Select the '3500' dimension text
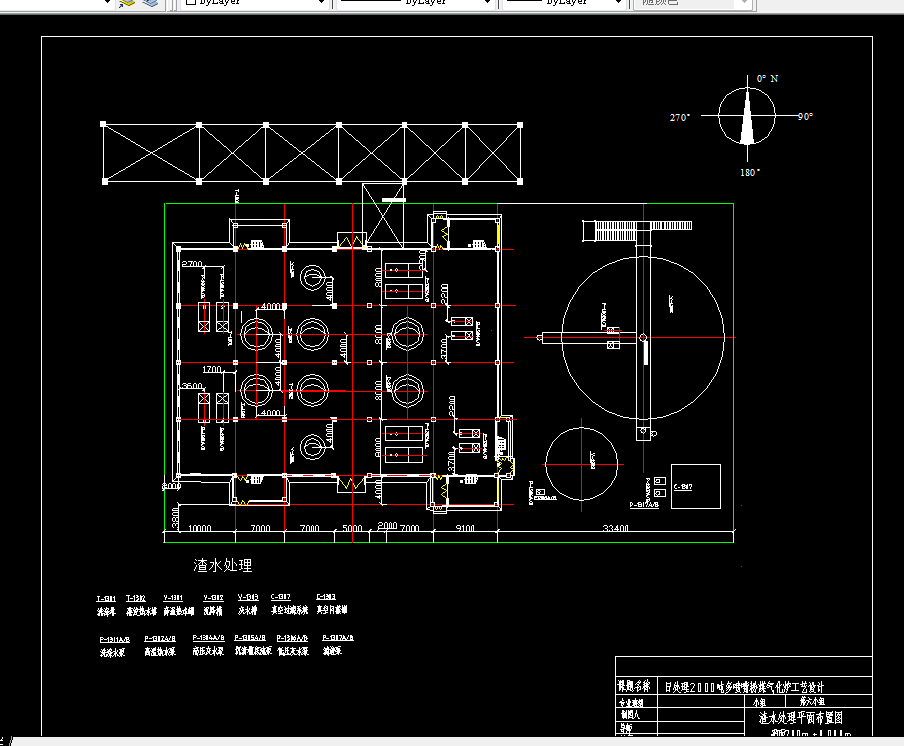Viewport: 904px width, 746px height. (x=192, y=386)
